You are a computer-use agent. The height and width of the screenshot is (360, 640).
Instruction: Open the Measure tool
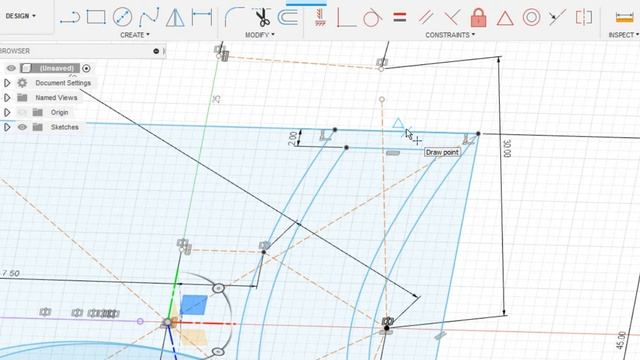(x=624, y=18)
